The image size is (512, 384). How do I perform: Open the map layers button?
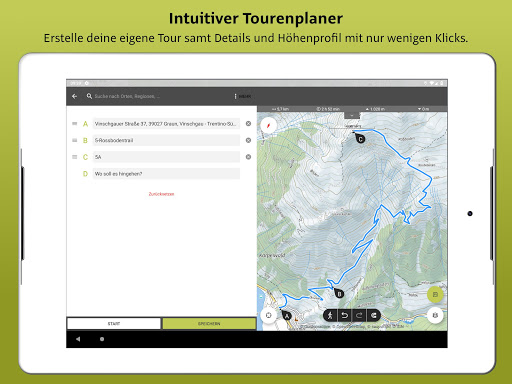coord(435,315)
